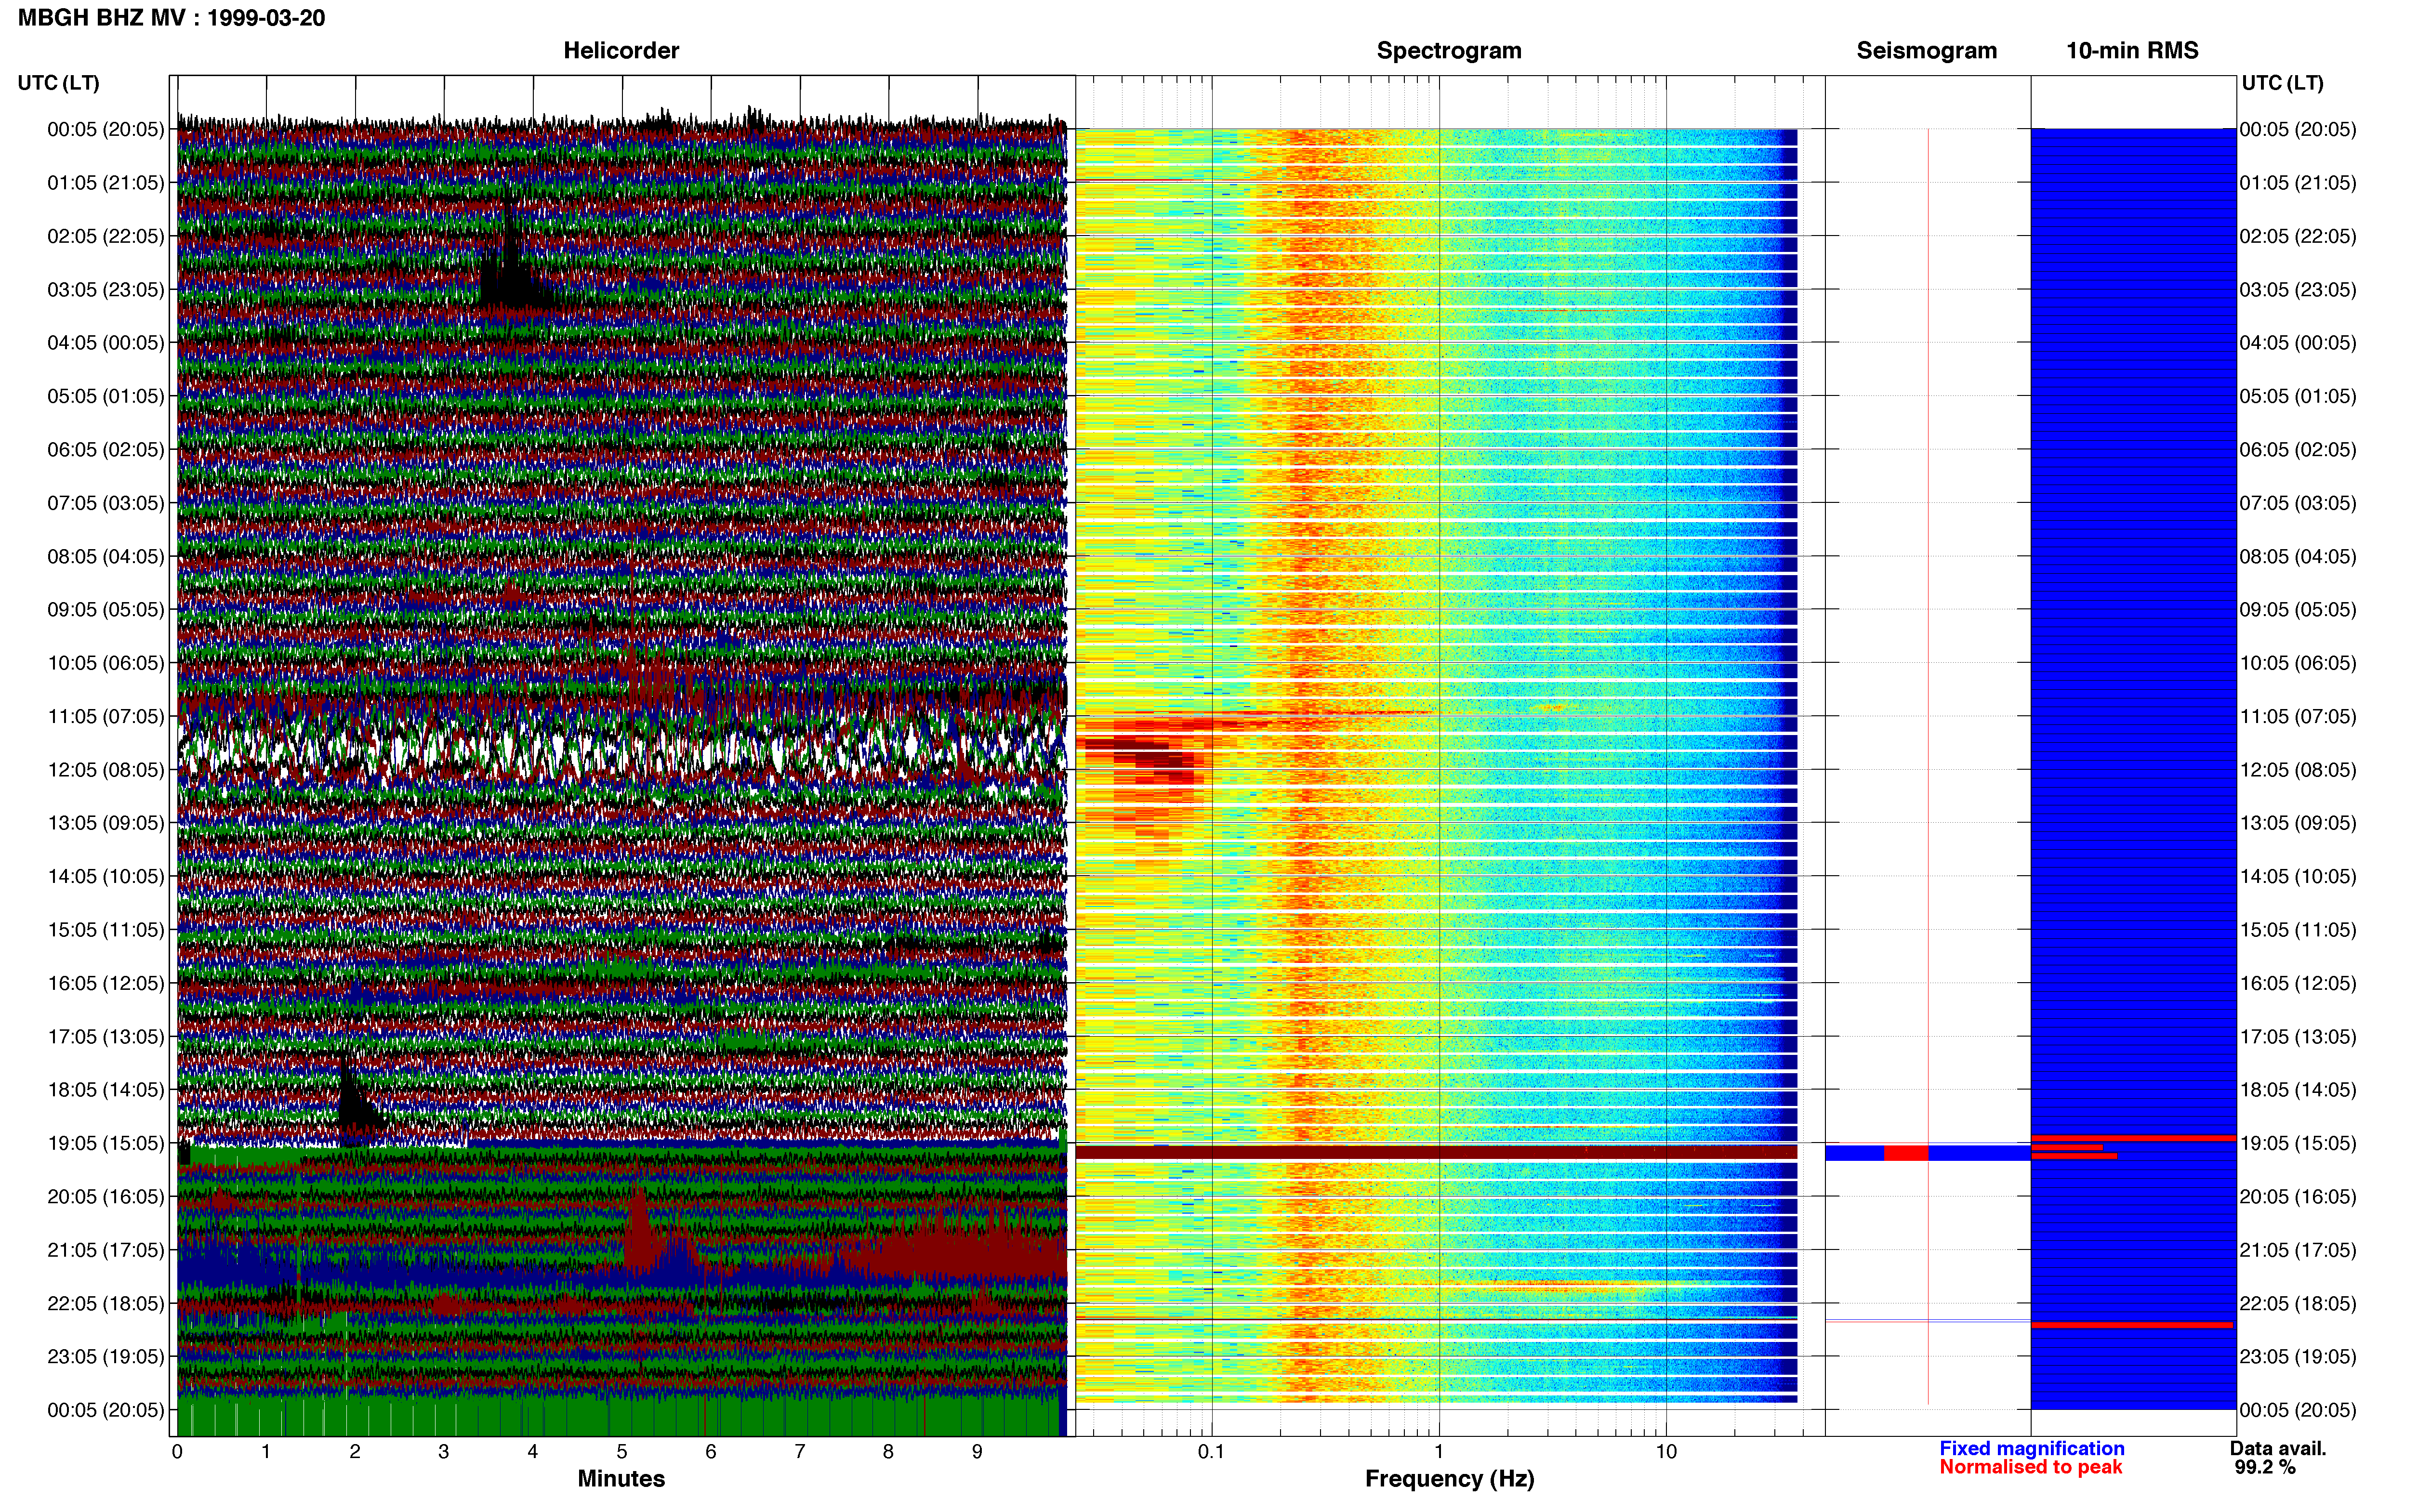Click the plot title 'MBGH BHZ MV : 1999-03-20'
The height and width of the screenshot is (1512, 2418).
click(x=171, y=18)
